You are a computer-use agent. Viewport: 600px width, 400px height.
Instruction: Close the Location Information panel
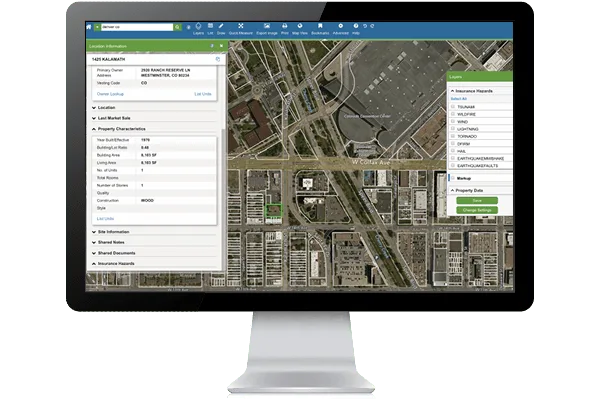[221, 46]
